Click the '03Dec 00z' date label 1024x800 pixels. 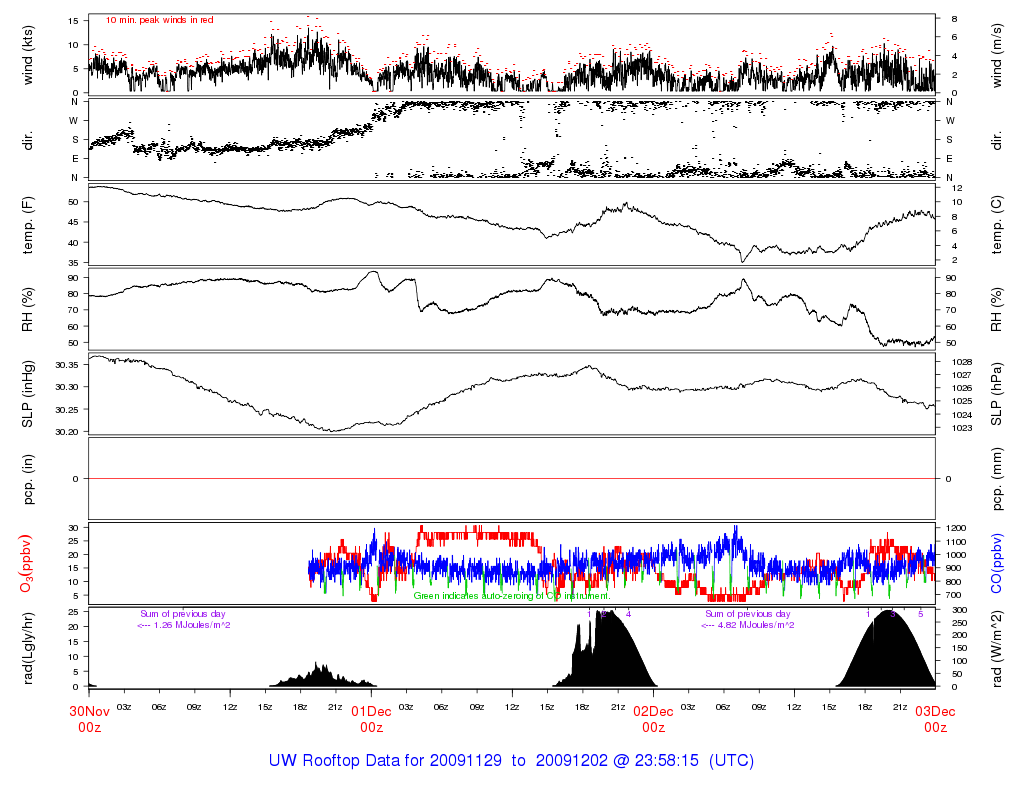point(935,719)
